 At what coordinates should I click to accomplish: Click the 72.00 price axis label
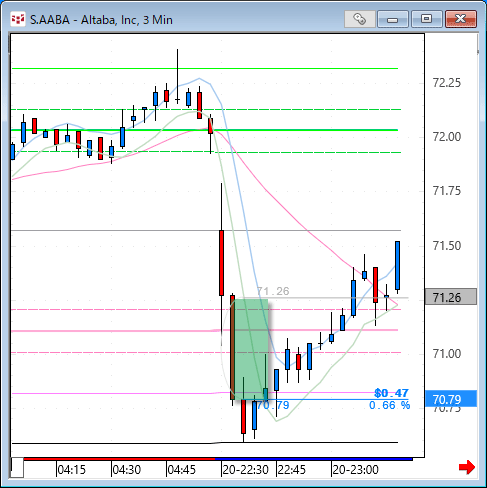[x=447, y=136]
